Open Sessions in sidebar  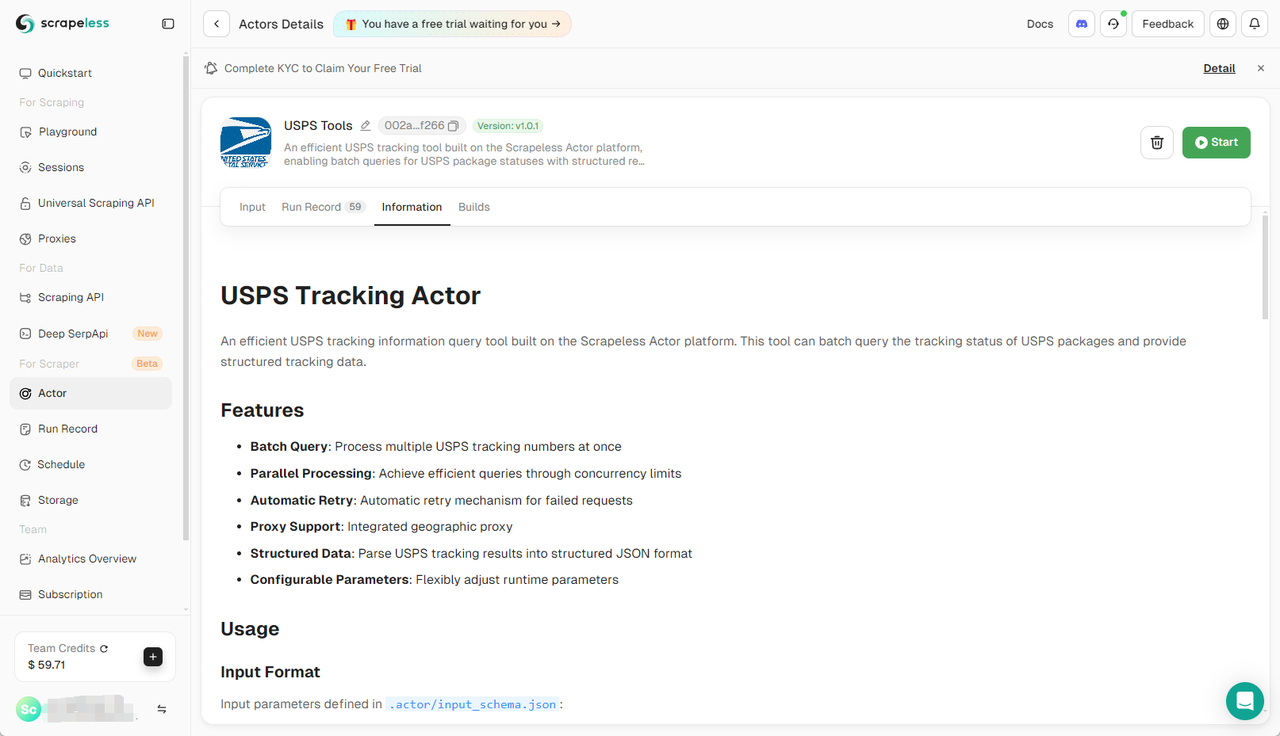(x=91, y=167)
